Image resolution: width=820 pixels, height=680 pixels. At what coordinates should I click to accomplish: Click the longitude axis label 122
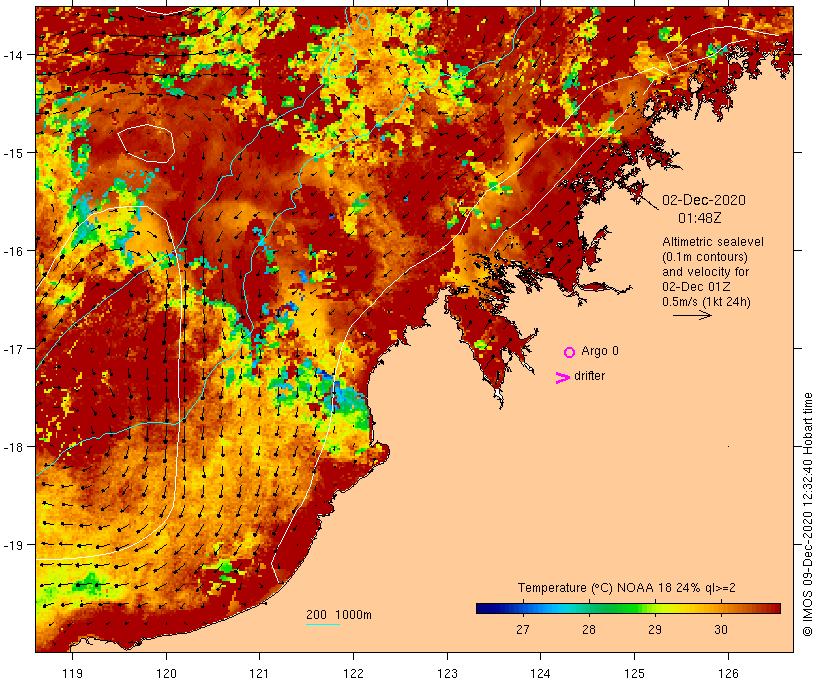[x=354, y=673]
